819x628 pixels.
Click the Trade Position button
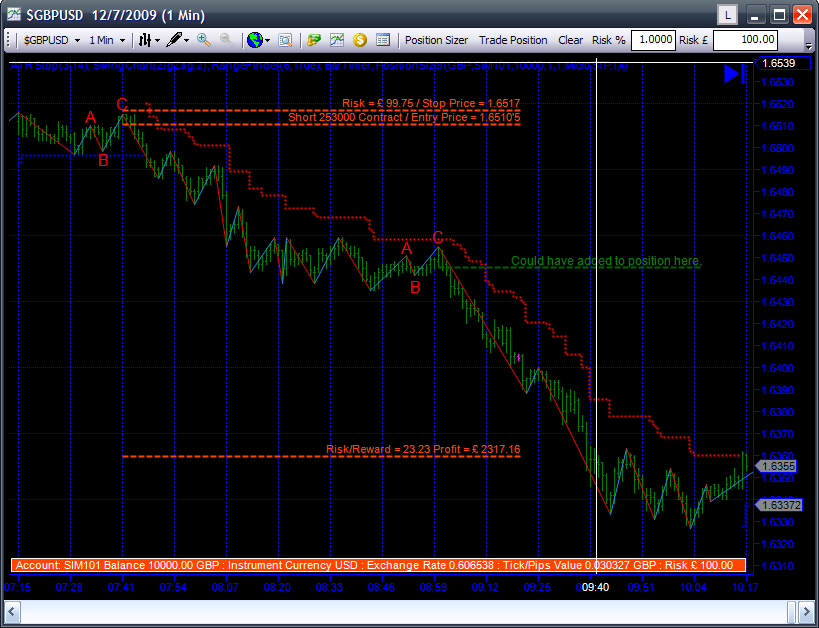[513, 40]
